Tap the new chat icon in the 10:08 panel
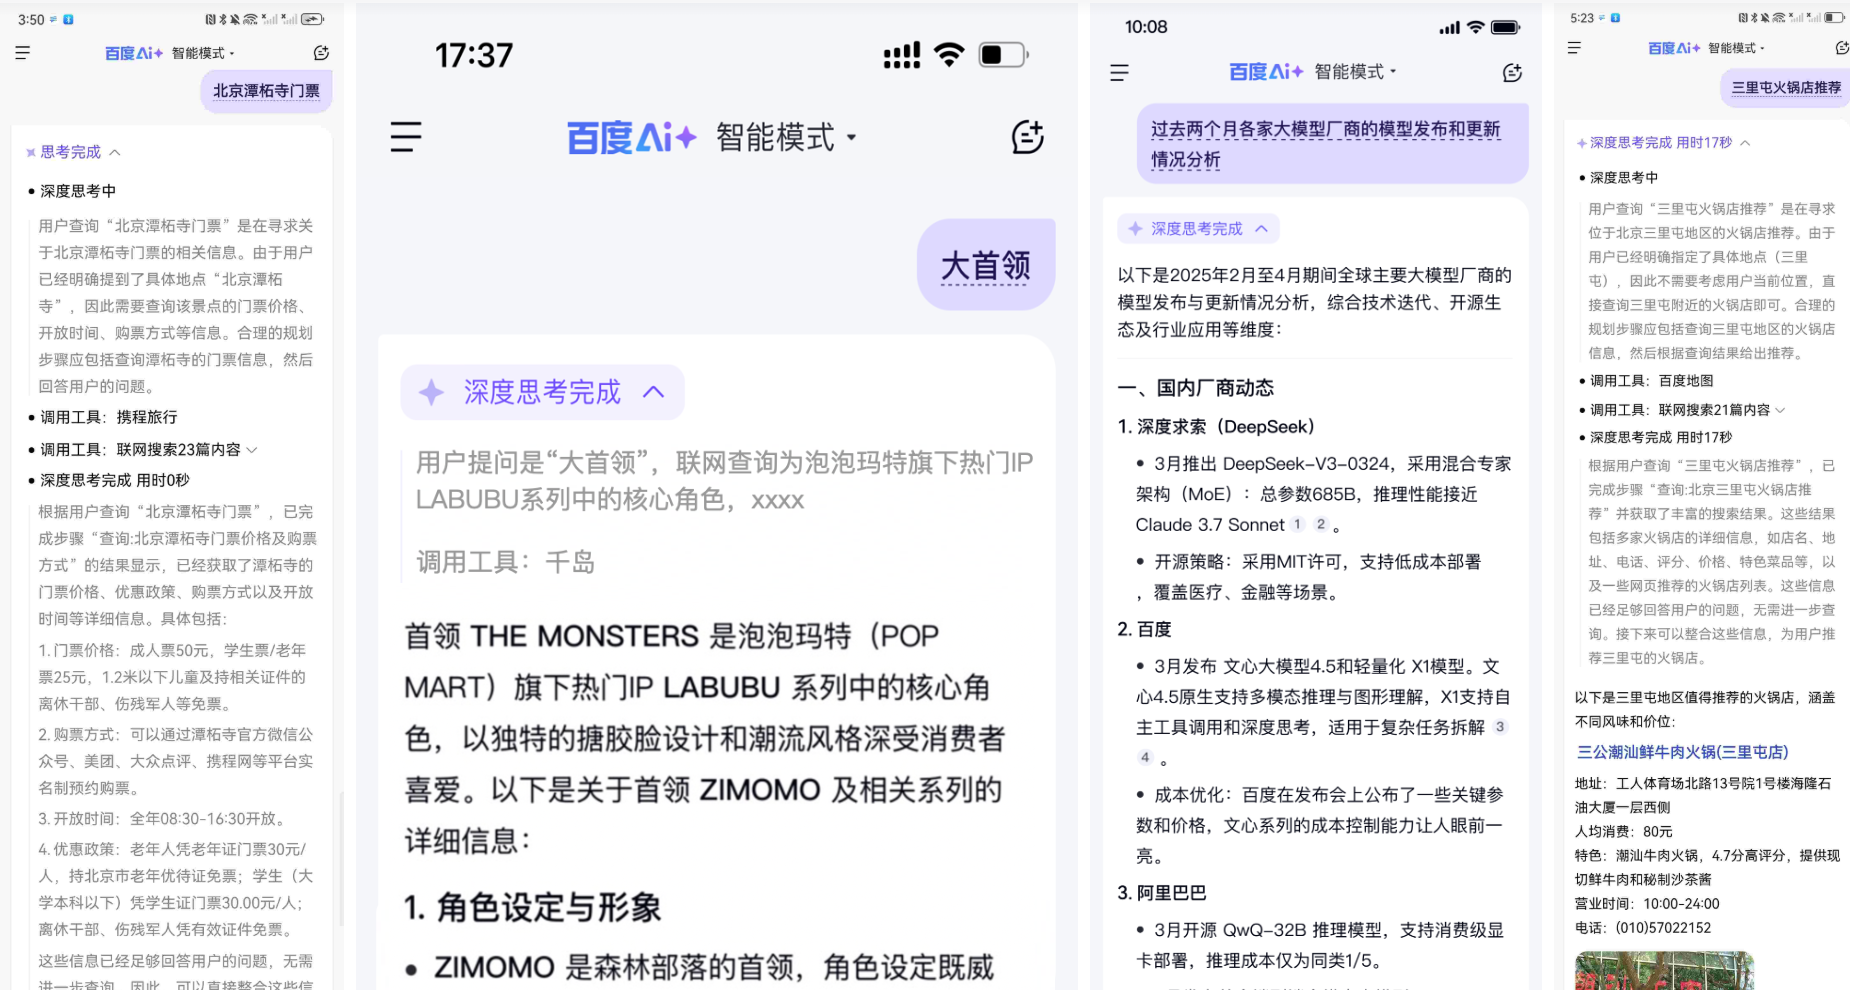This screenshot has height=990, width=1850. [1512, 72]
